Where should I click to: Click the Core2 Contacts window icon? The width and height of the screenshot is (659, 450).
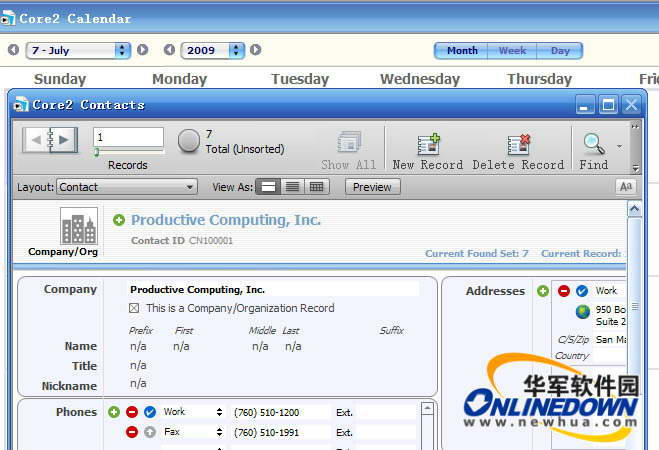point(21,105)
